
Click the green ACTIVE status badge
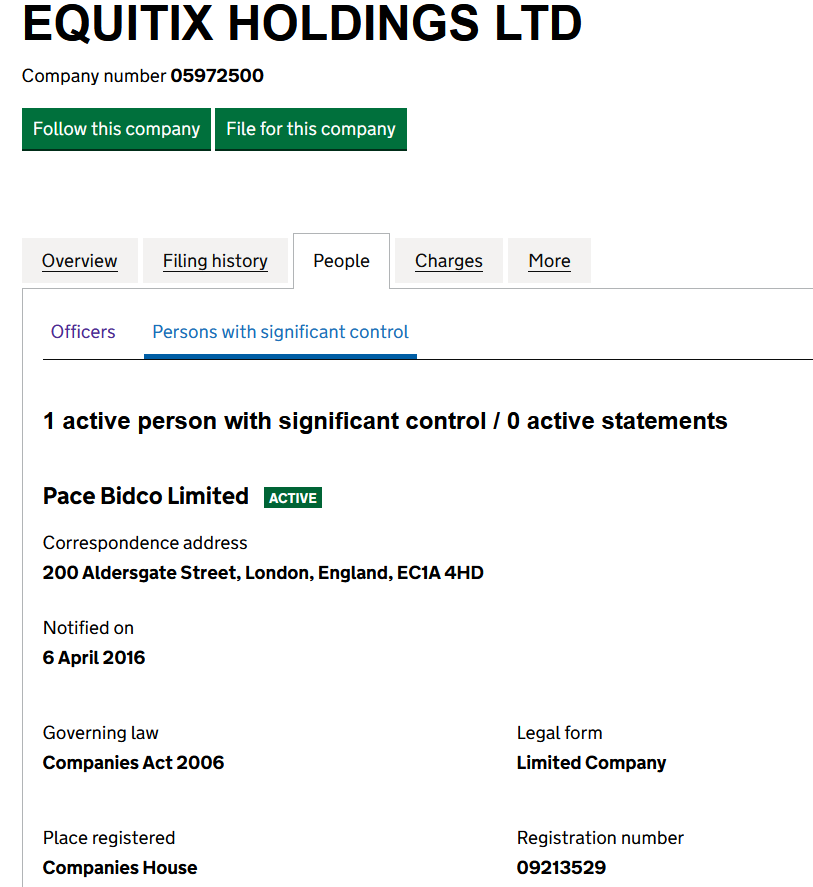[x=292, y=497]
